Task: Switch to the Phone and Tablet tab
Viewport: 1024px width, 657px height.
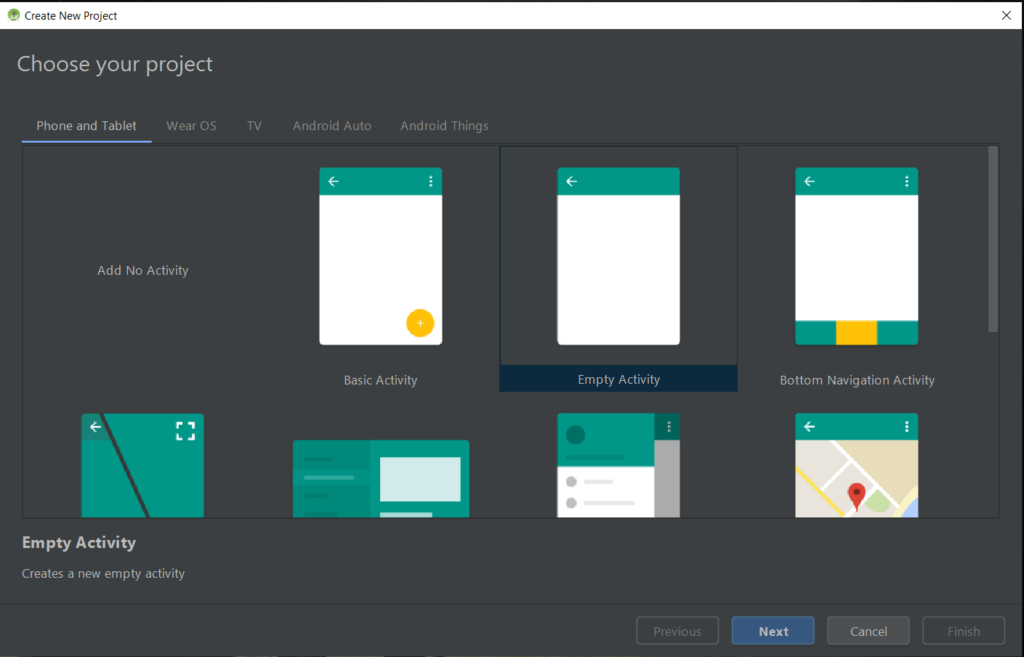Action: coord(87,126)
